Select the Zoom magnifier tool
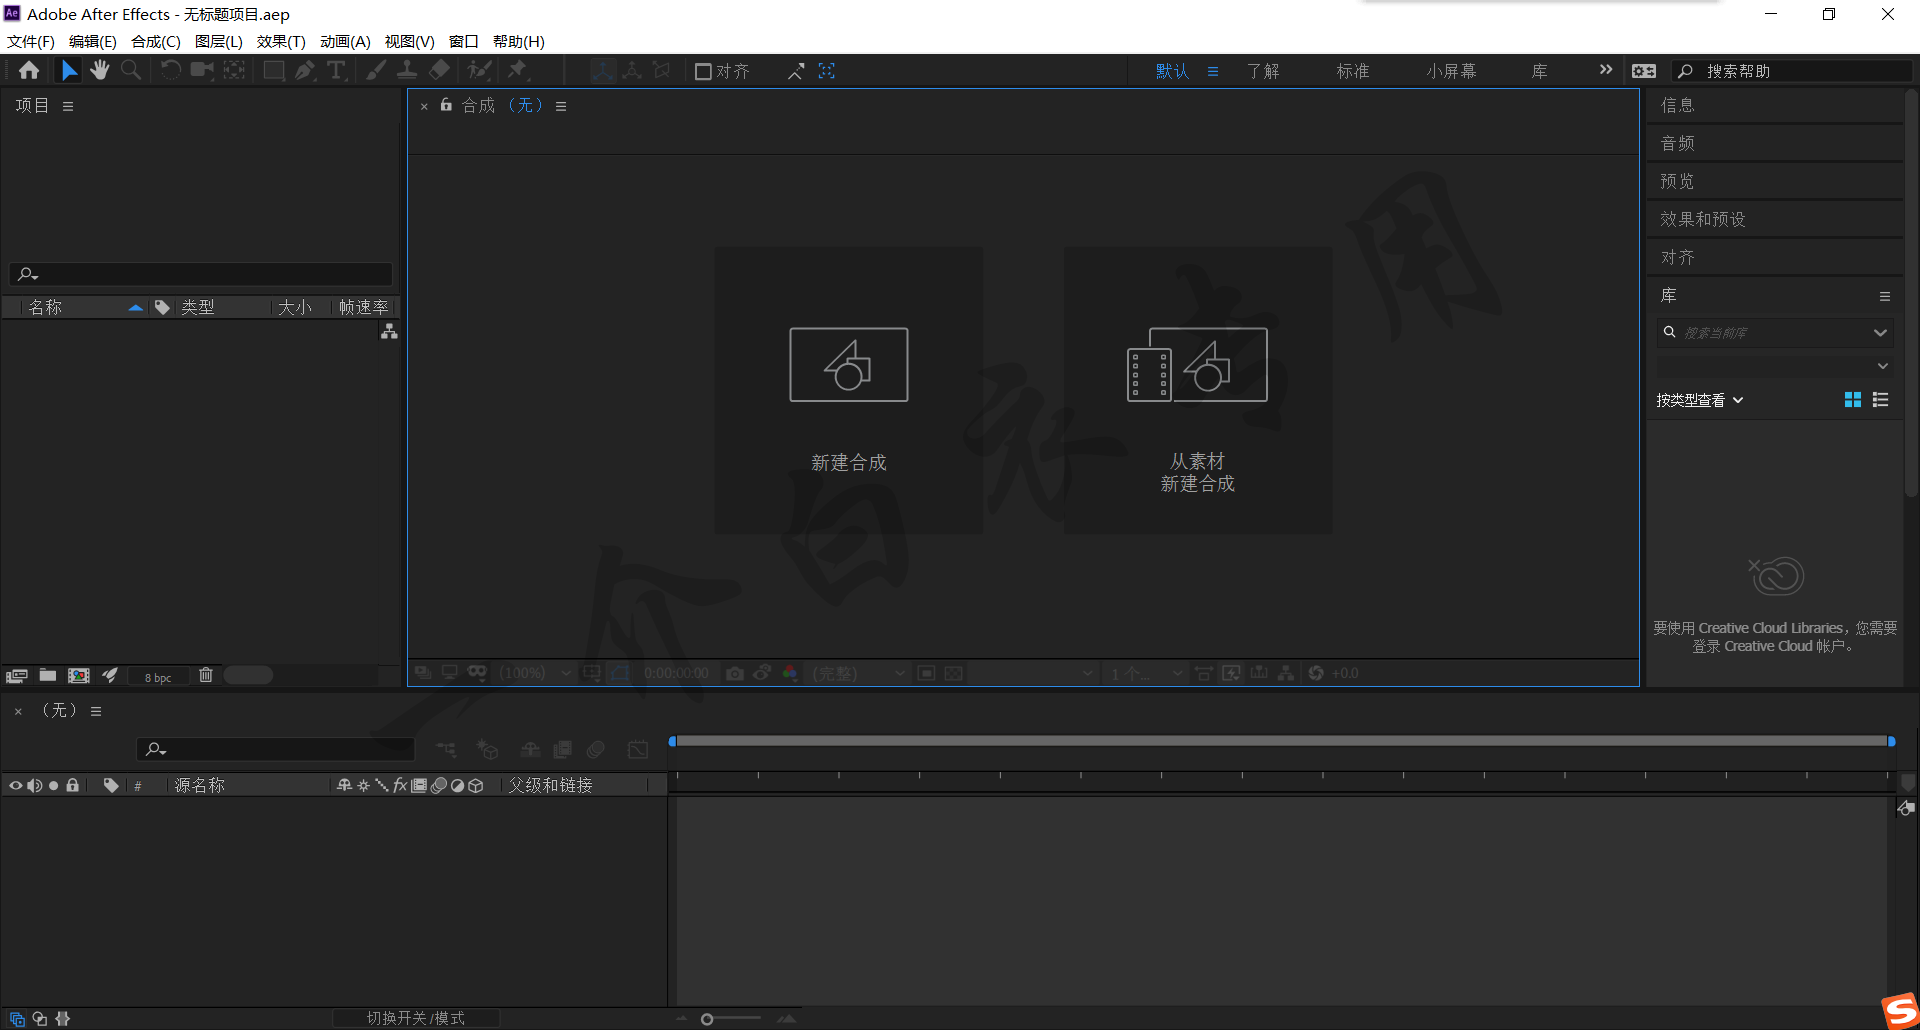Screen dimensions: 1920x1030 point(131,70)
